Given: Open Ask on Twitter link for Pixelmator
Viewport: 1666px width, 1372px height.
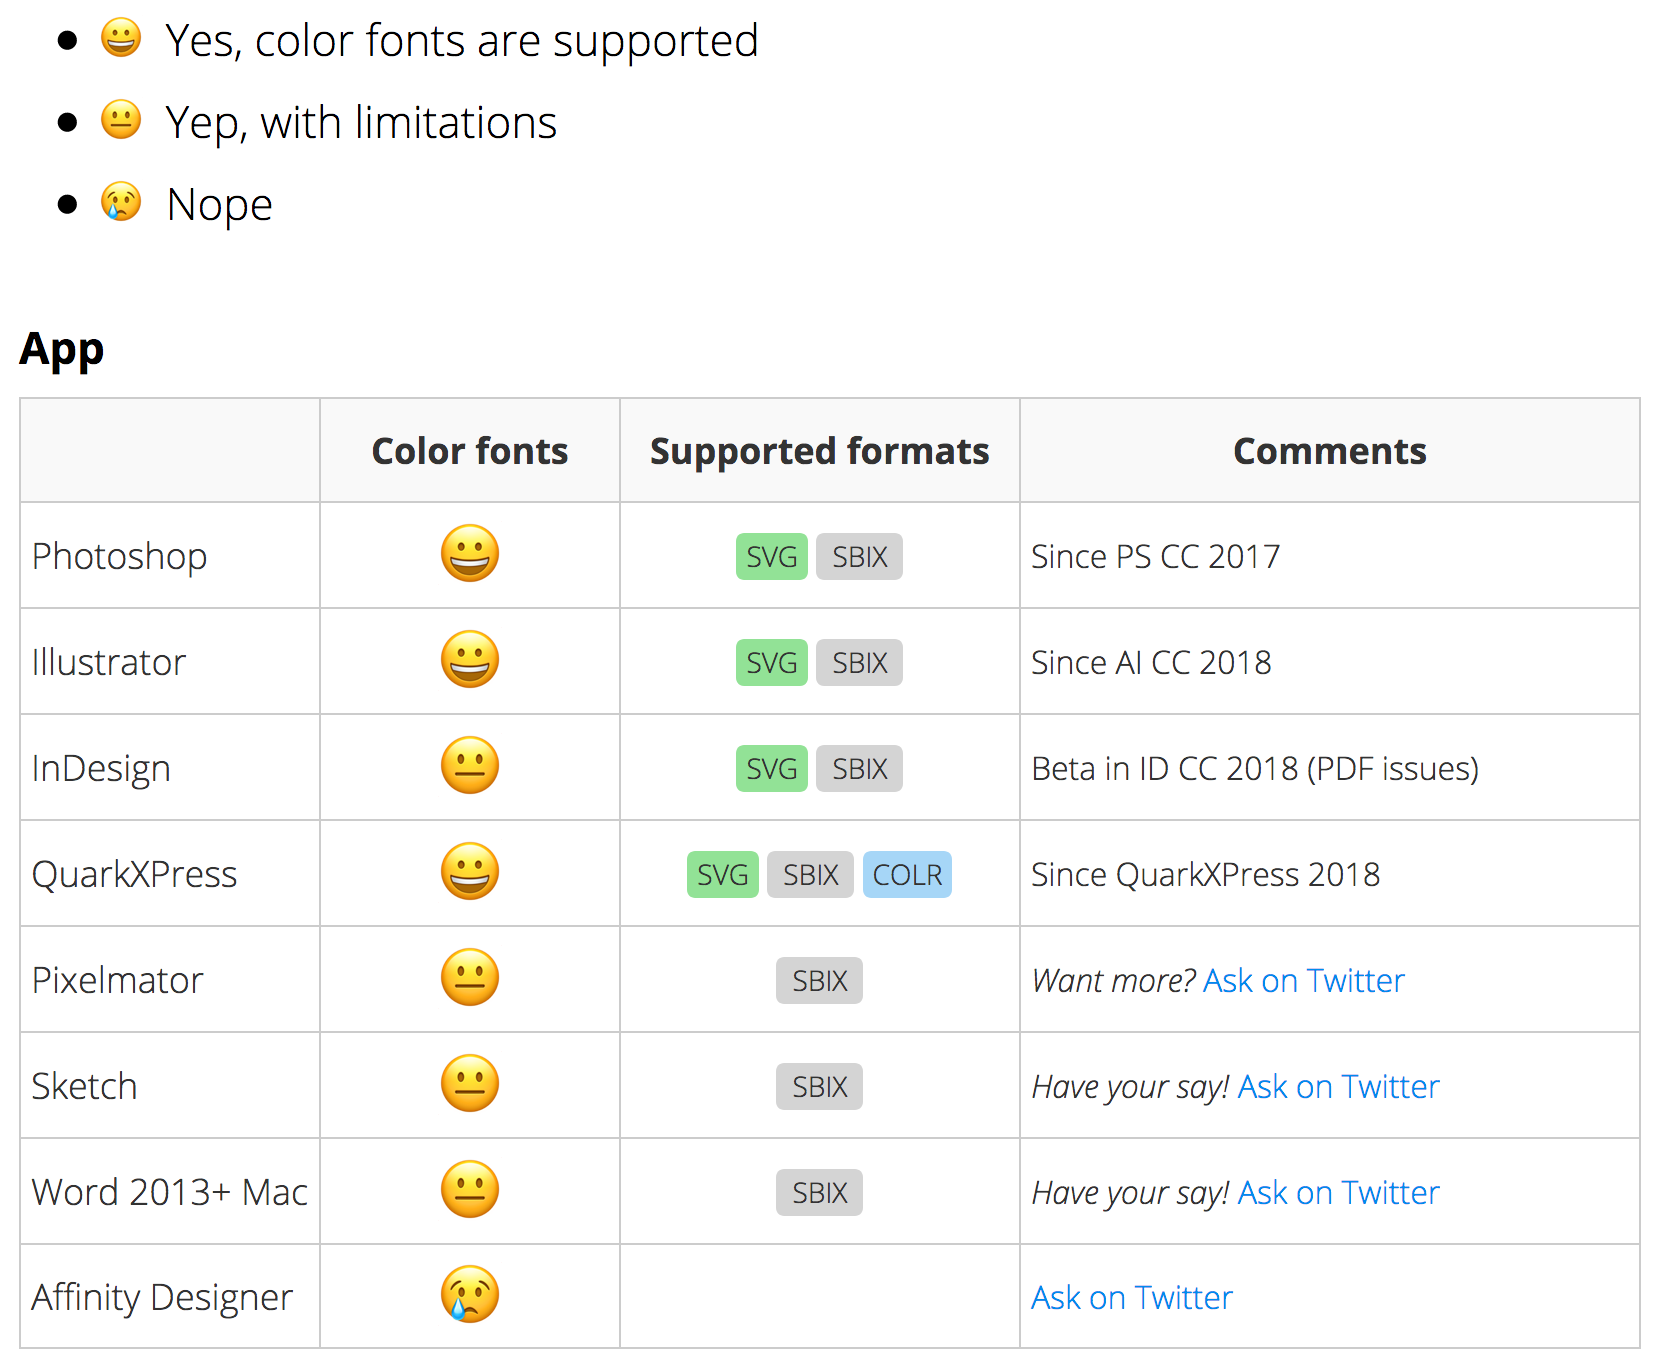Looking at the screenshot, I should point(1304,981).
